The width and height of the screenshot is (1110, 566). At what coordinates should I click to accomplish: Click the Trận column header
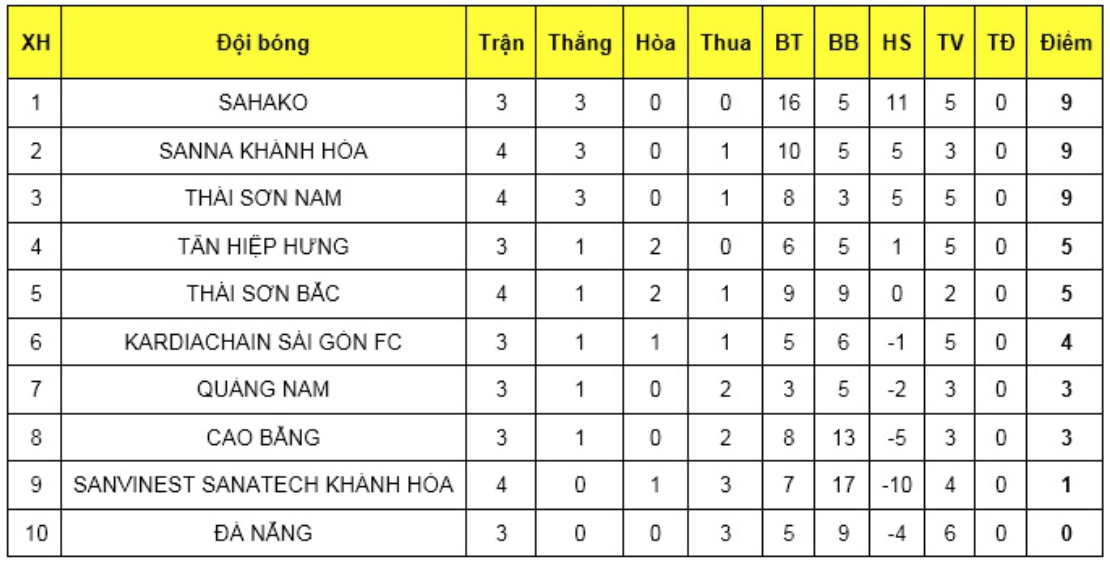tap(502, 45)
